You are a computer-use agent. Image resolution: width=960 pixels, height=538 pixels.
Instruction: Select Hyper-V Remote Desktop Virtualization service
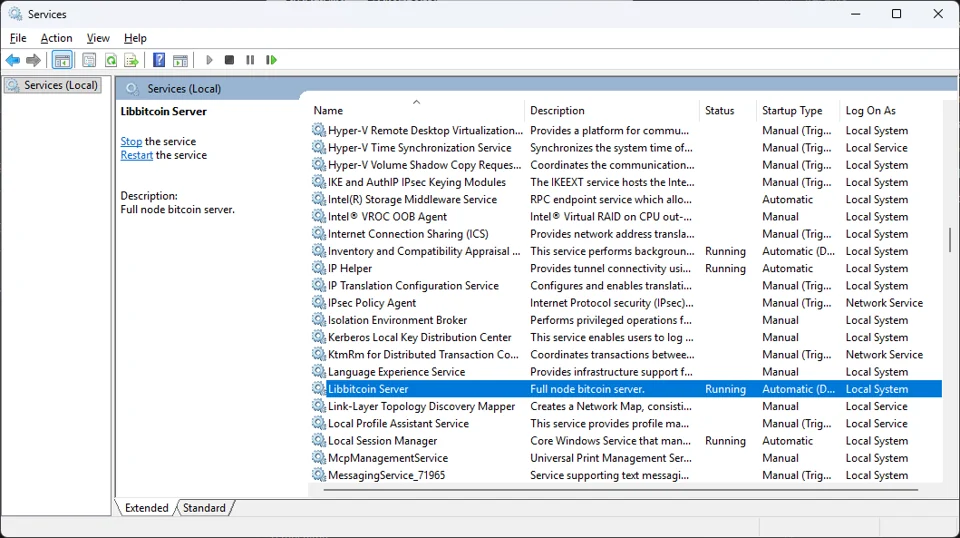tap(626, 130)
